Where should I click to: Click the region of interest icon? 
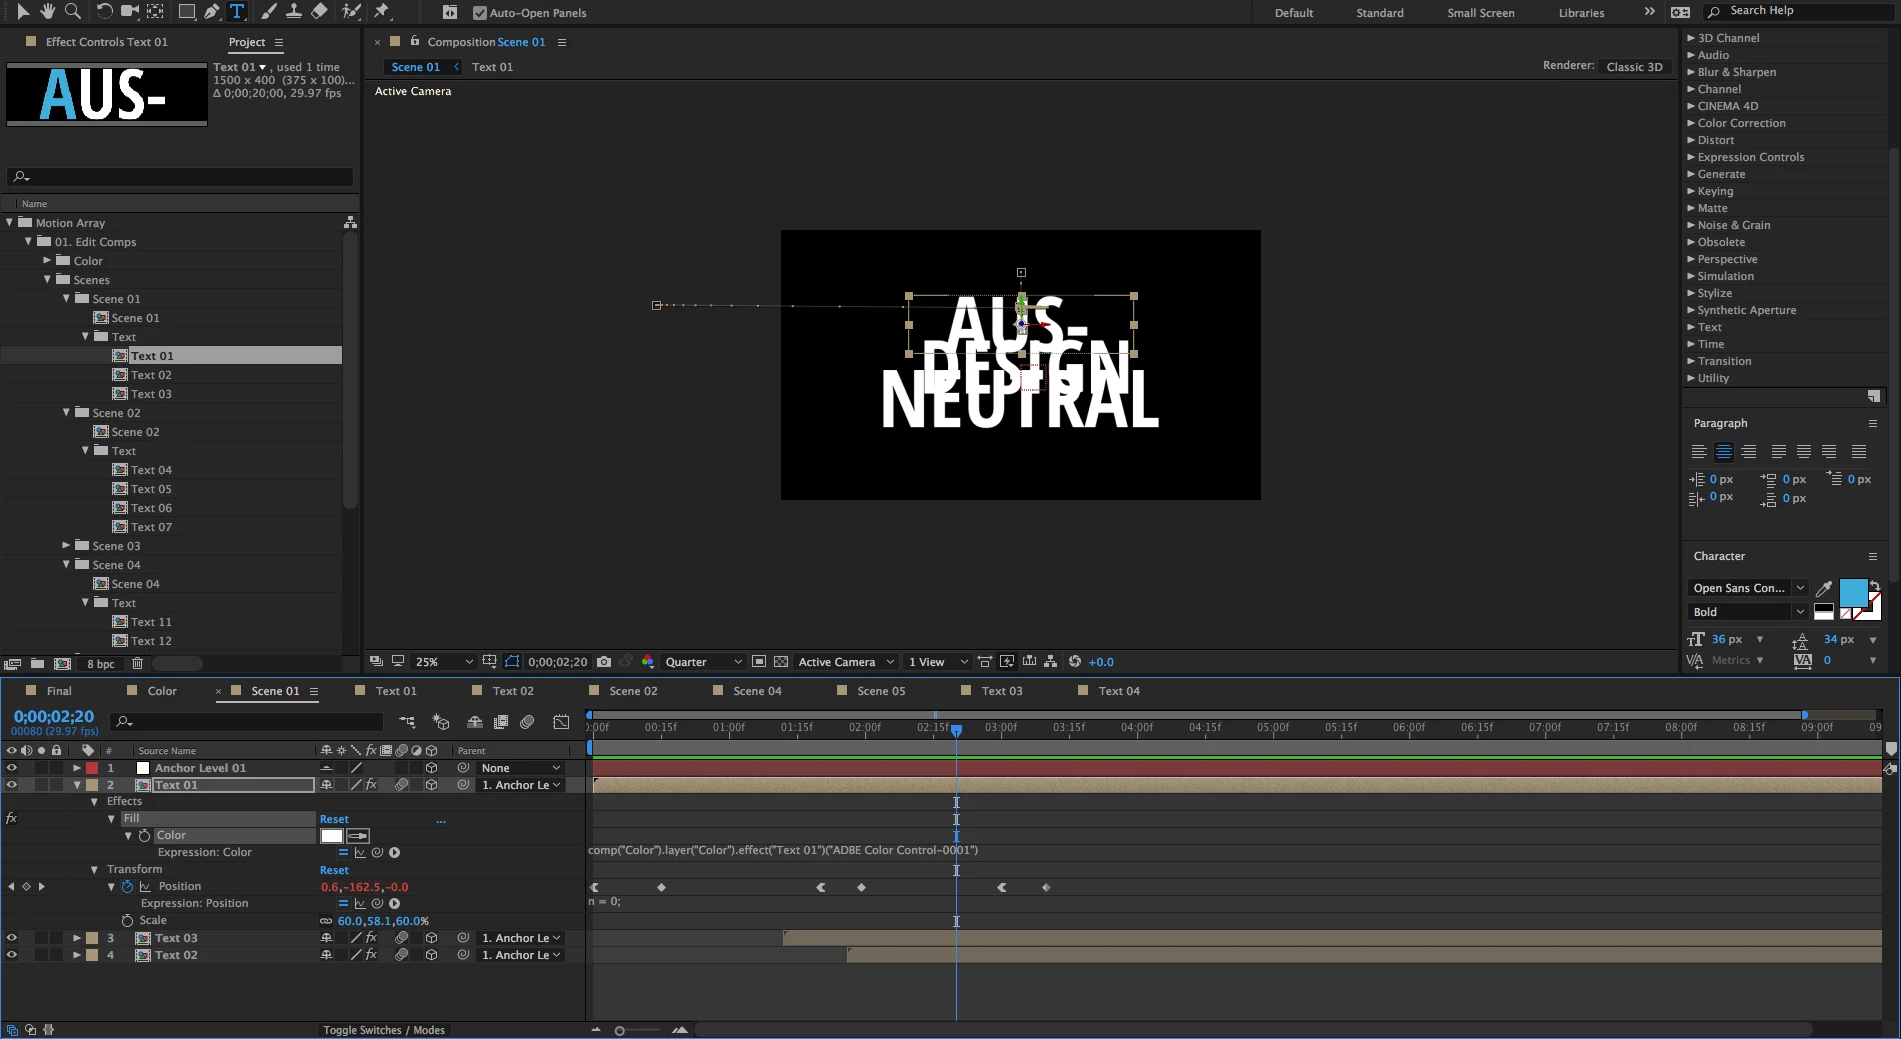759,661
